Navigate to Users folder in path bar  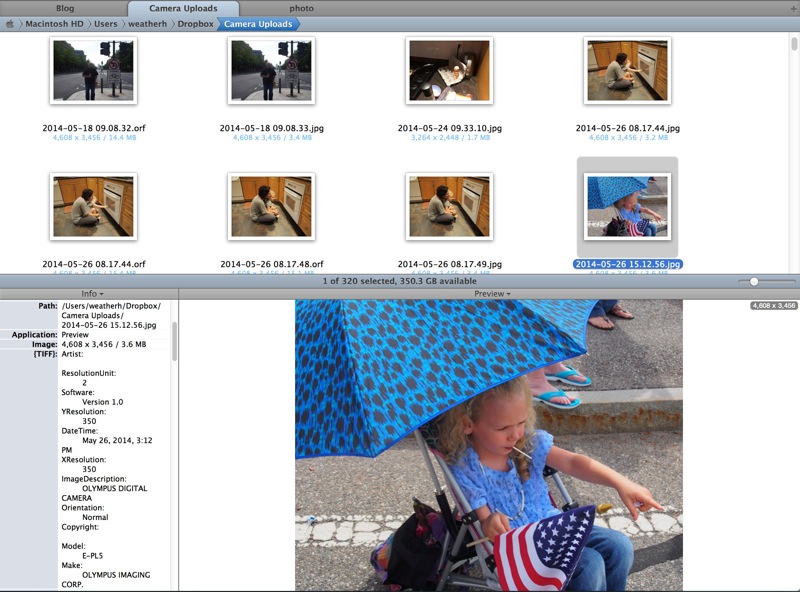(106, 24)
